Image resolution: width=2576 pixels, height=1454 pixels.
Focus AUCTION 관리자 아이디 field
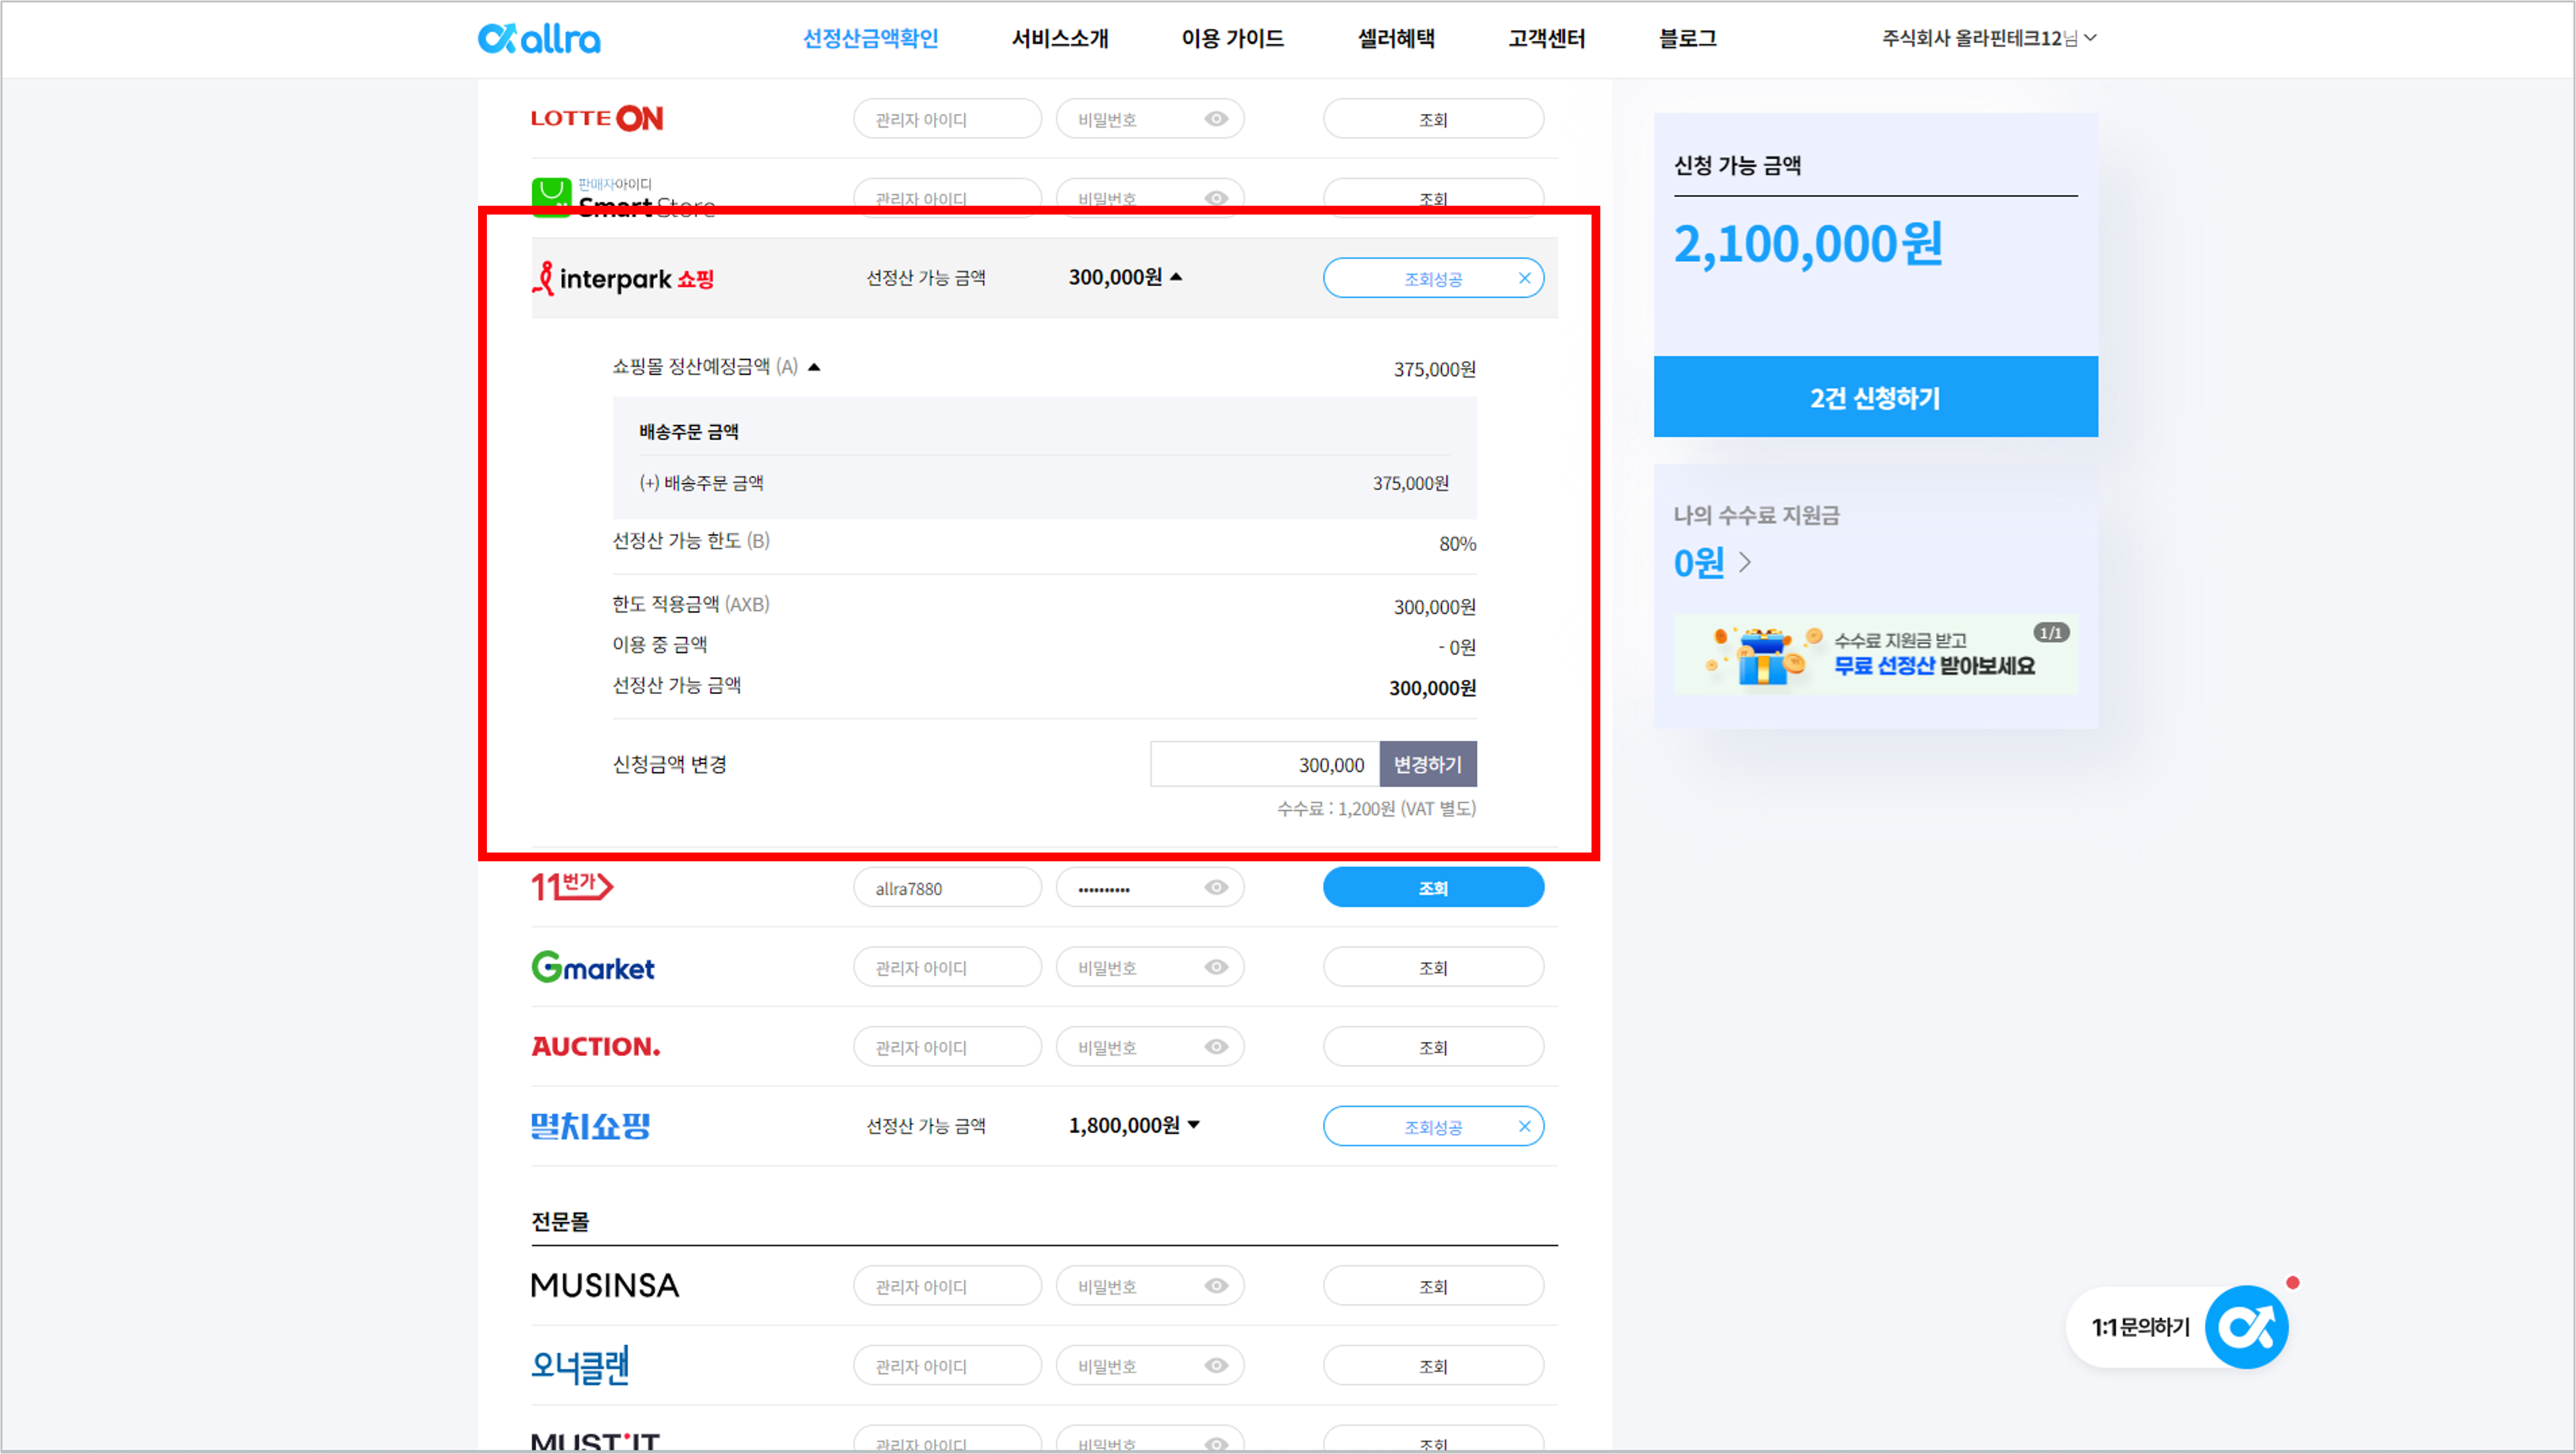[x=947, y=1046]
